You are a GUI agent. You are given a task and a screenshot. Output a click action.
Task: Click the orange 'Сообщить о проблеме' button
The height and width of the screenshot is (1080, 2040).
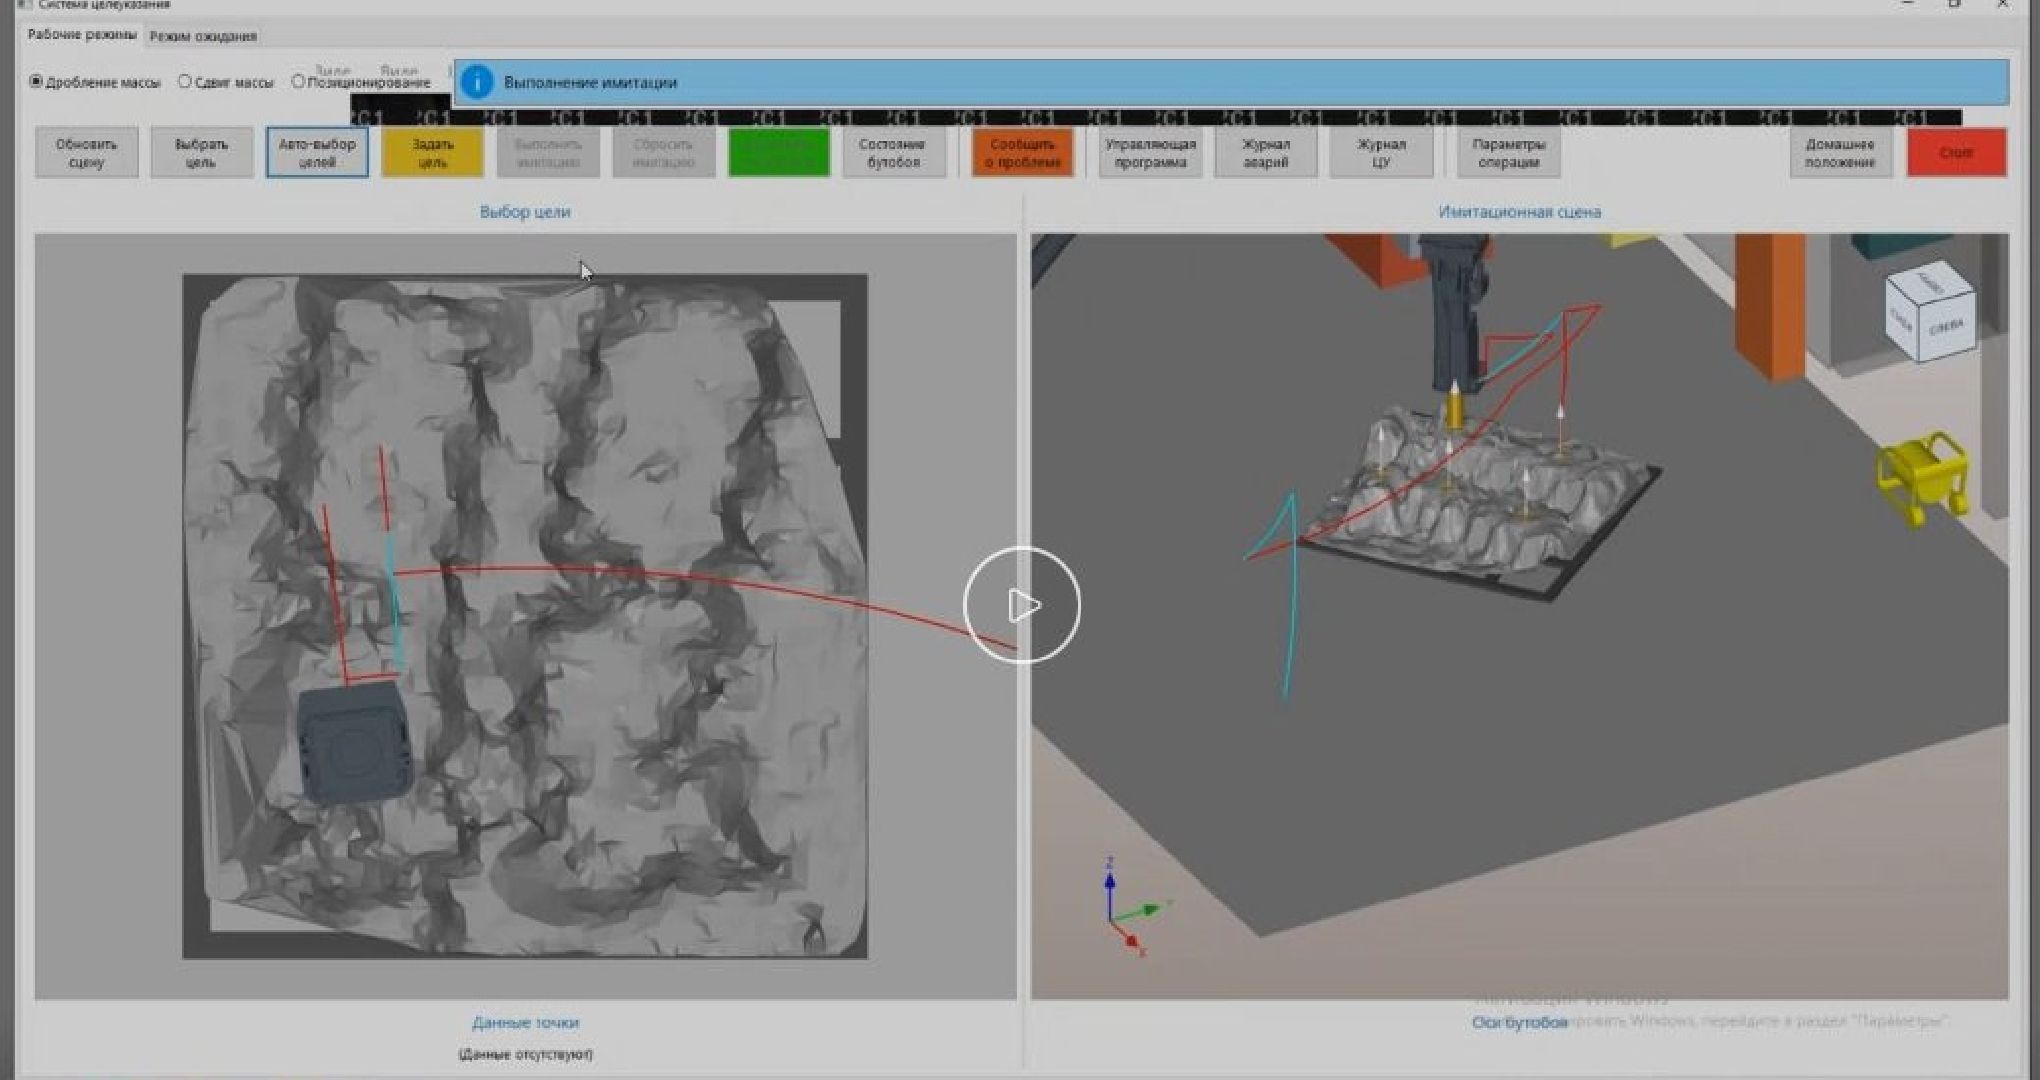(x=1022, y=153)
